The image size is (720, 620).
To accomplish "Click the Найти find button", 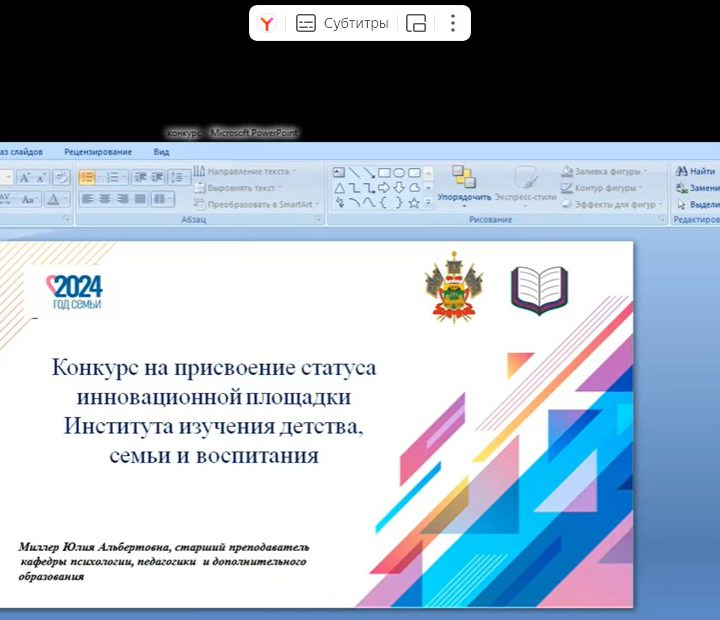I will [x=696, y=172].
